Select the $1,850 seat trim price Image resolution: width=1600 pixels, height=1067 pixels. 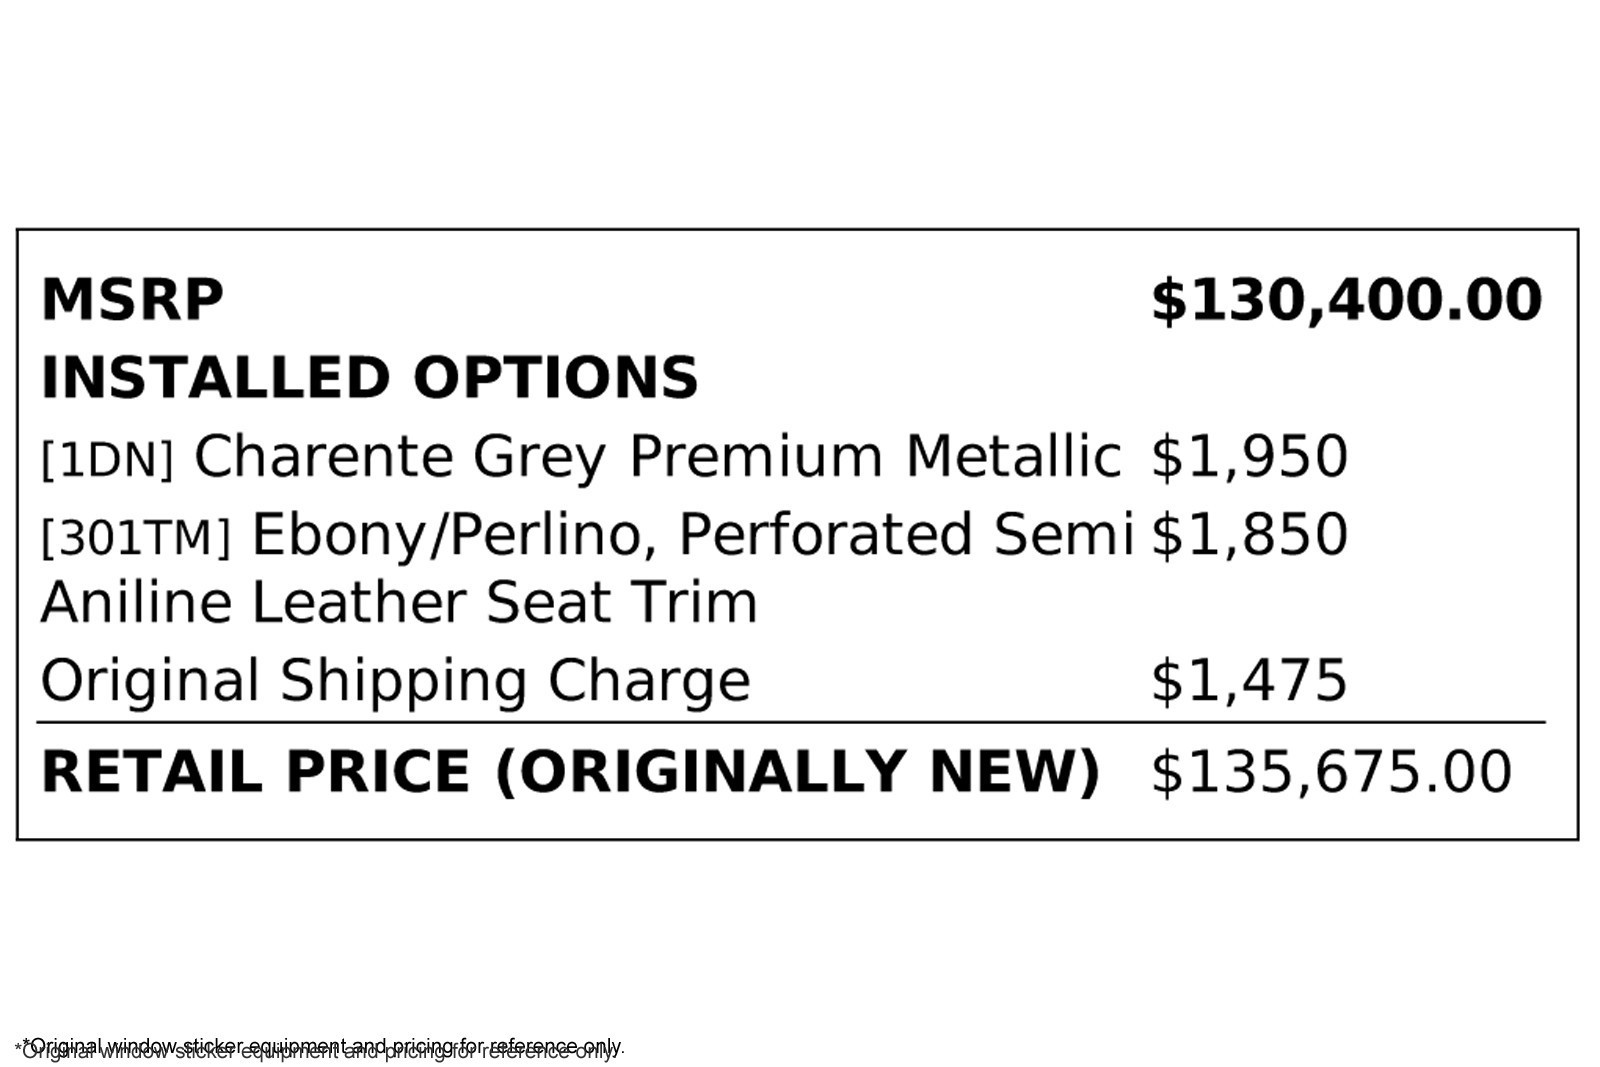click(1249, 534)
